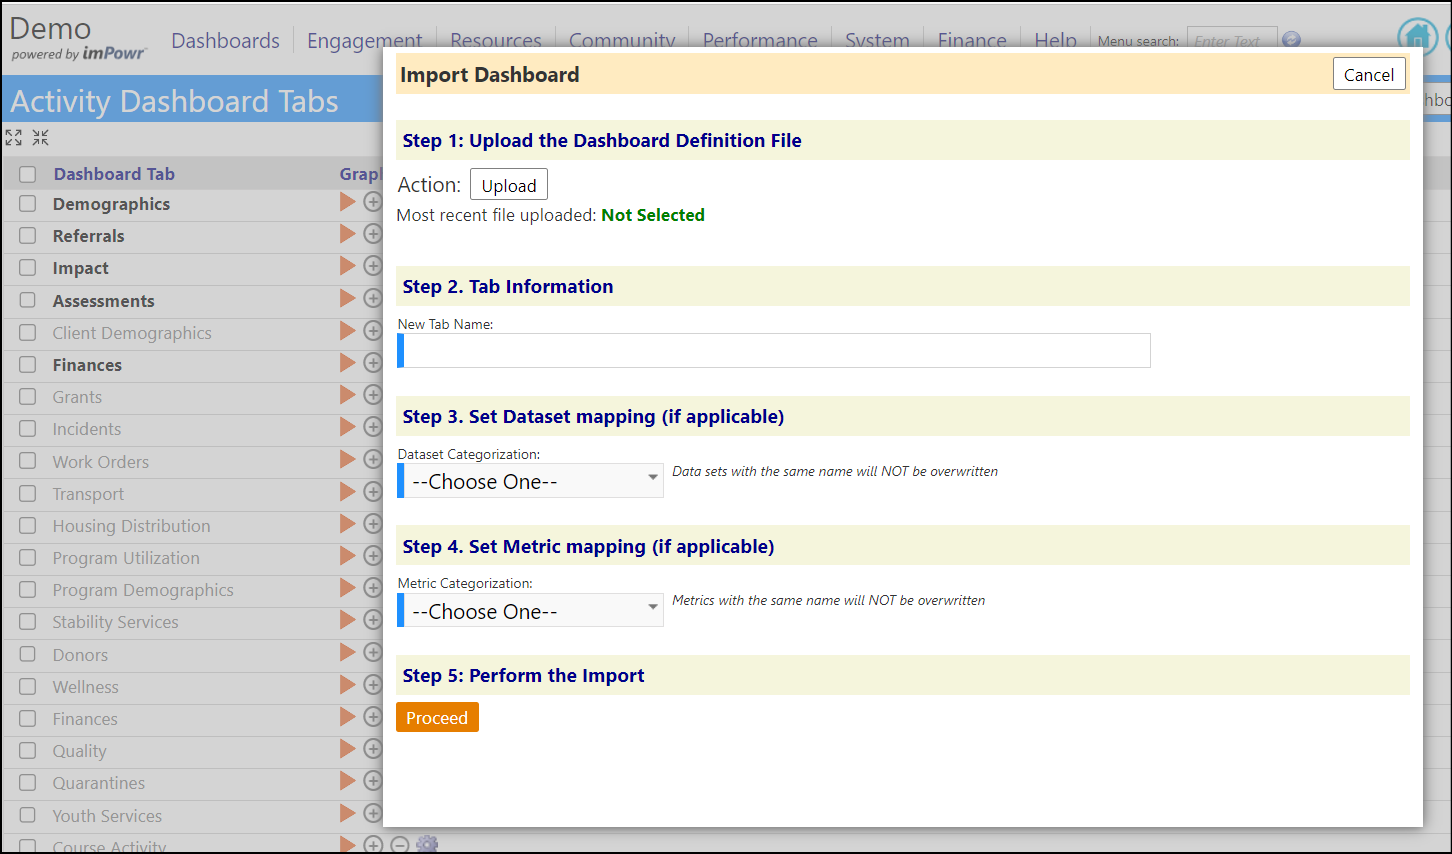
Task: Click the New Tab Name field
Action: click(x=774, y=350)
